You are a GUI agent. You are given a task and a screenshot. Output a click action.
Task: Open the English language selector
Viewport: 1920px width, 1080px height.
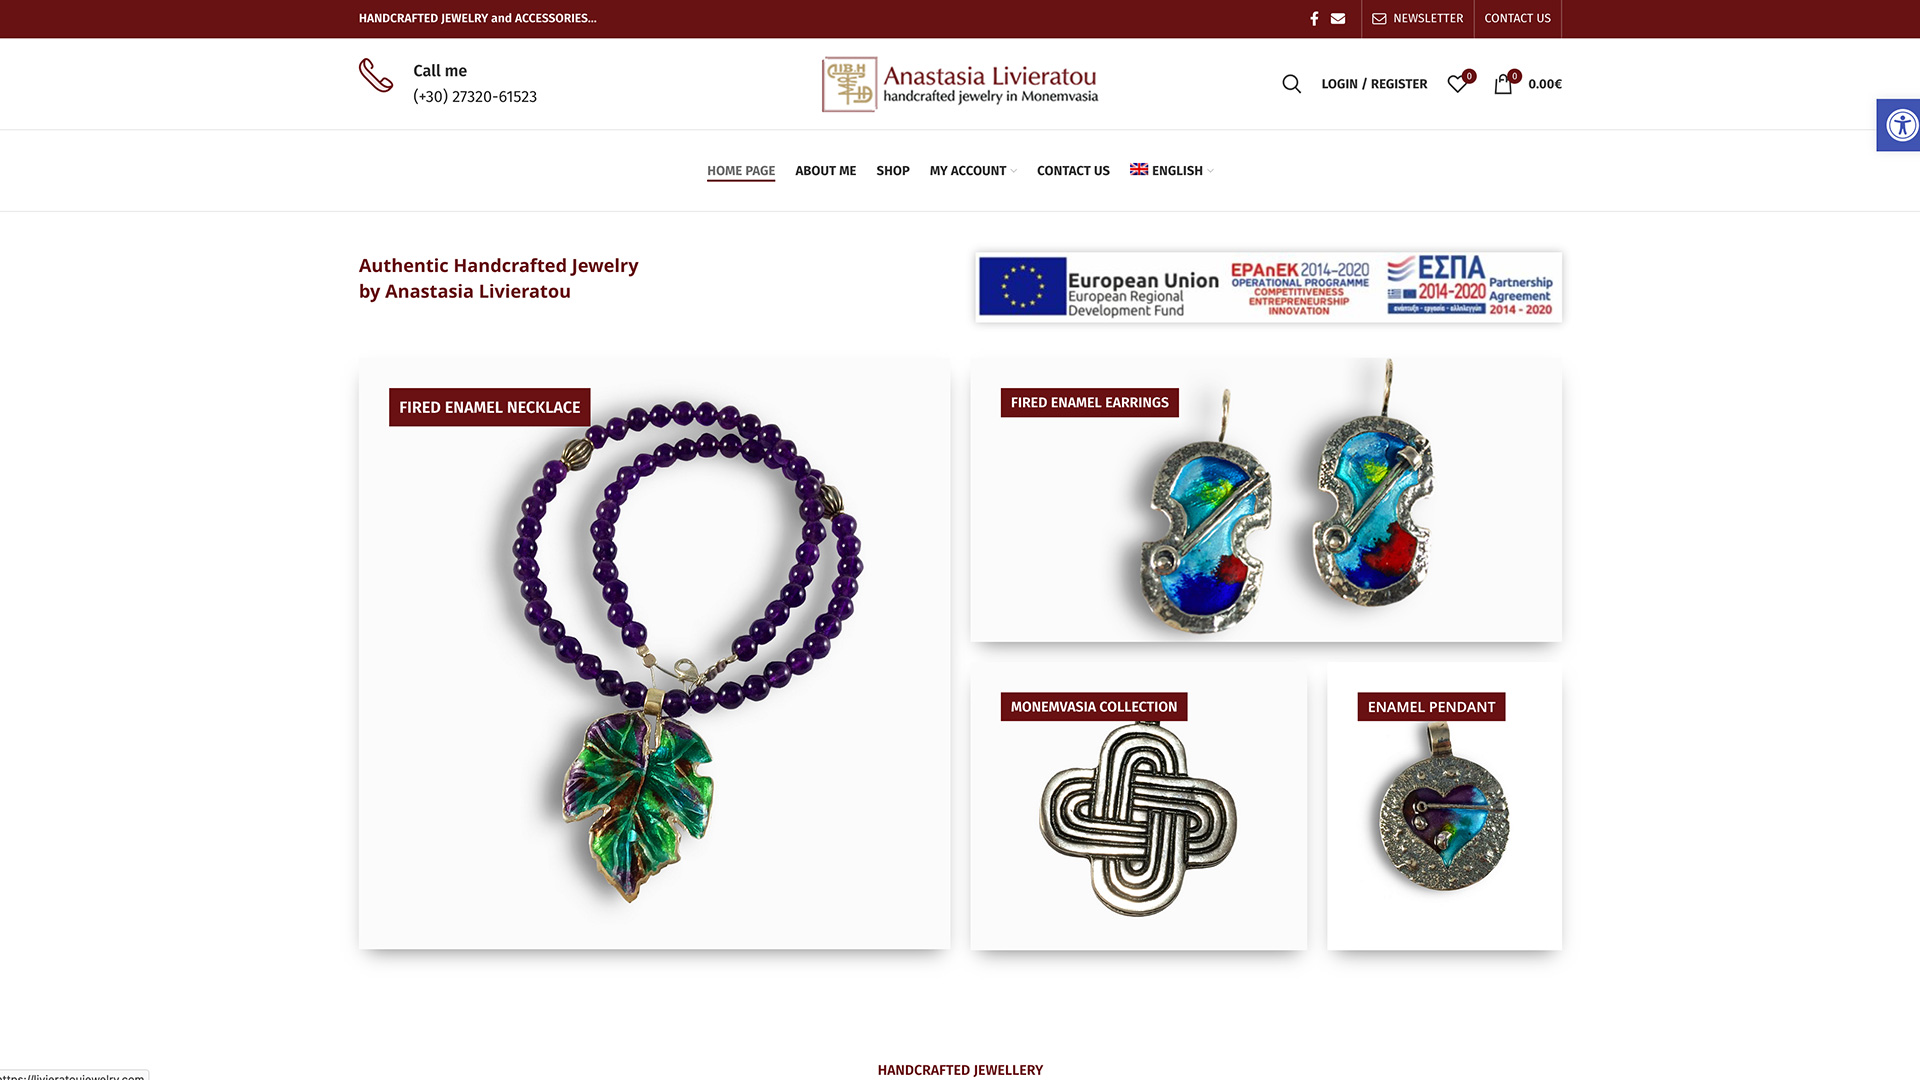(1171, 171)
